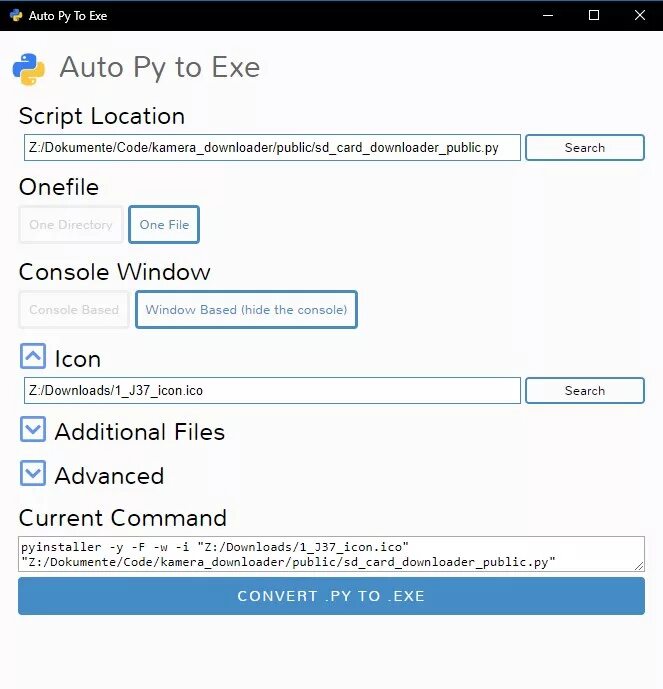Click the Current Command heading
Viewport: 663px width, 689px height.
pos(123,518)
